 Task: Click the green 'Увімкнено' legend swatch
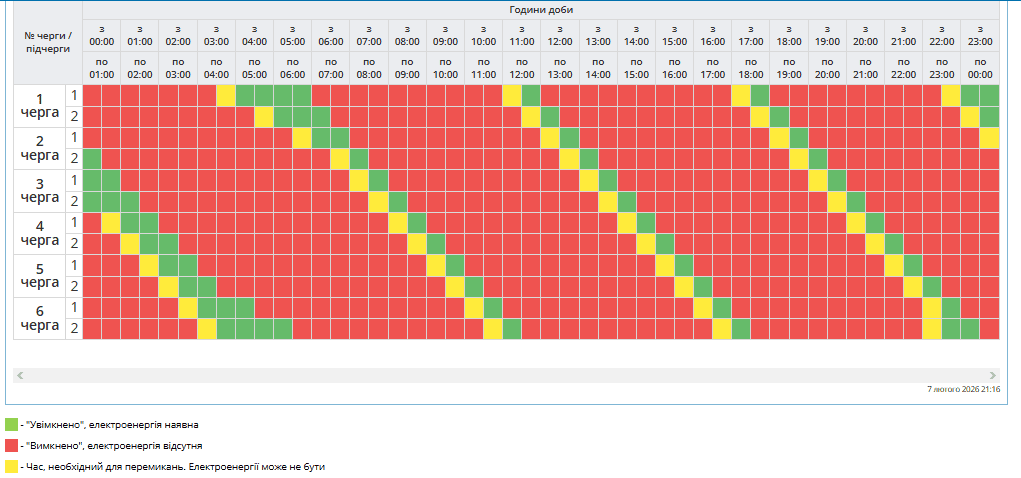click(12, 425)
